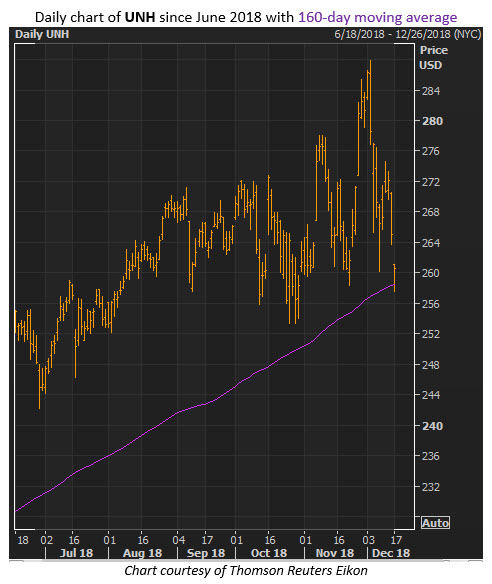Click the Auto scale button
This screenshot has width=492, height=584.
click(x=435, y=523)
